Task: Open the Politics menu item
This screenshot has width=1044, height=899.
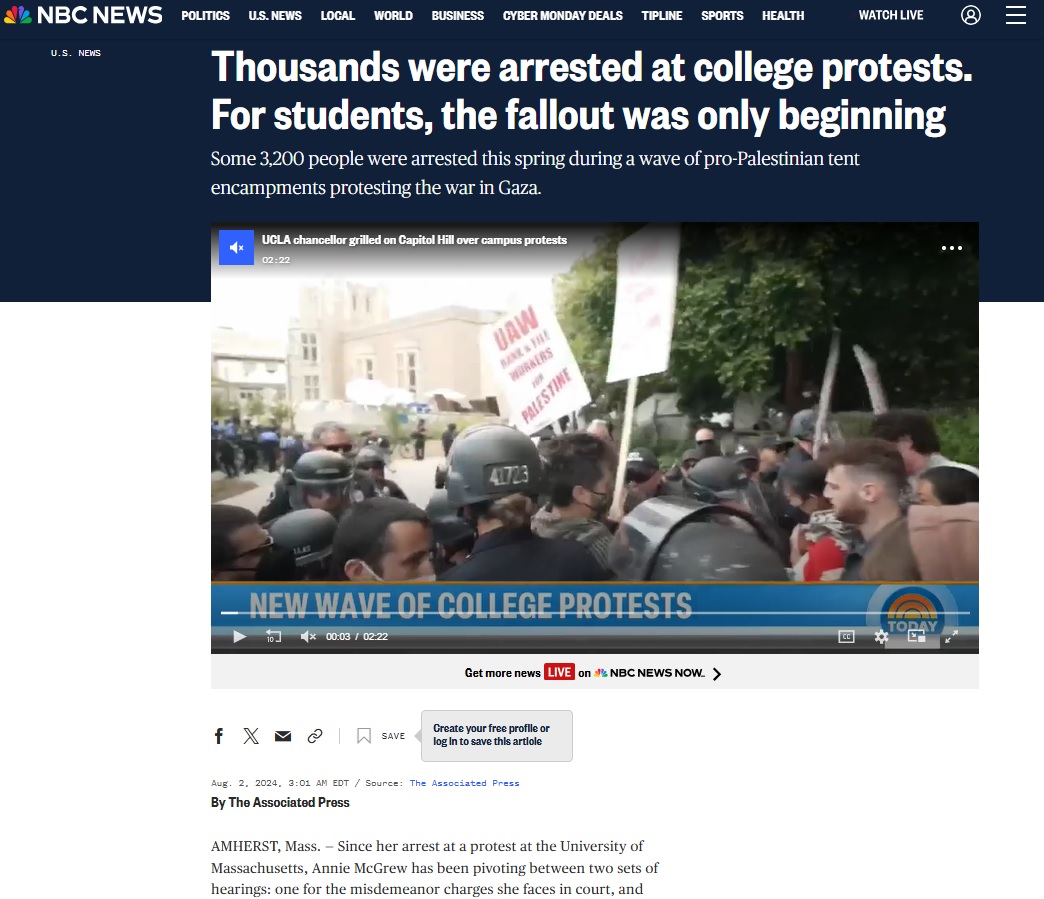Action: (205, 15)
